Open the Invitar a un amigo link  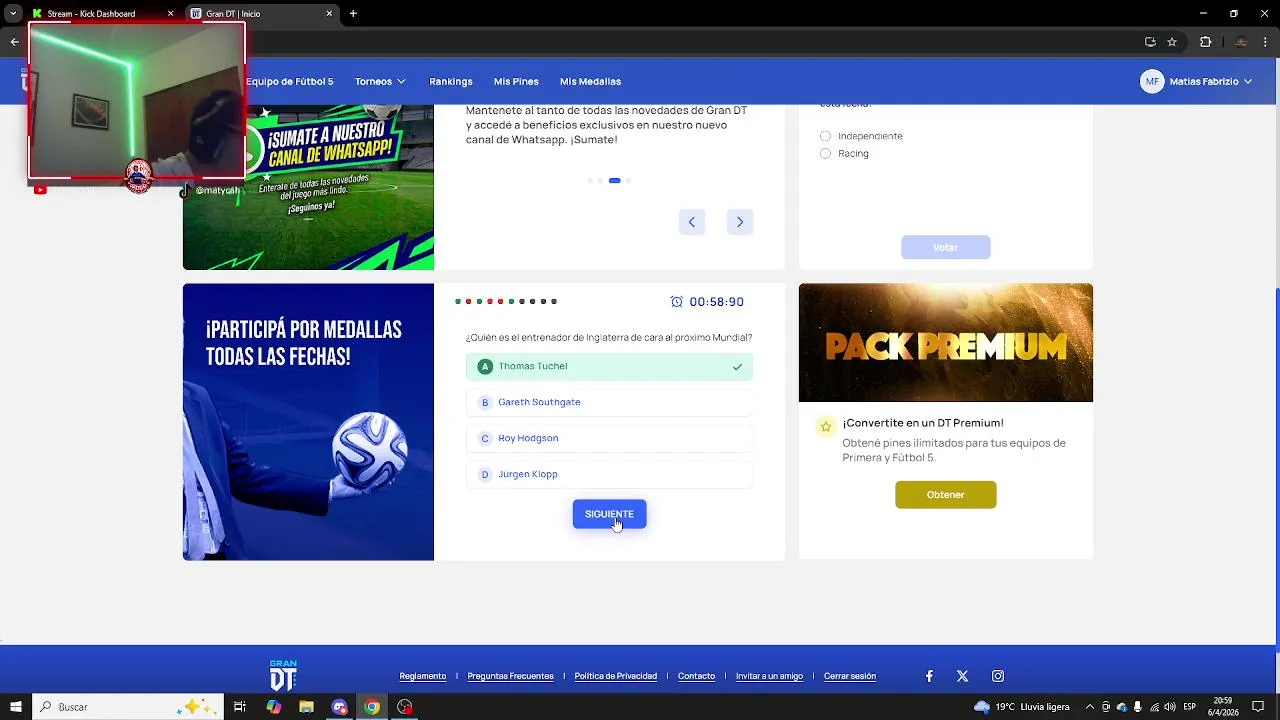(x=769, y=676)
